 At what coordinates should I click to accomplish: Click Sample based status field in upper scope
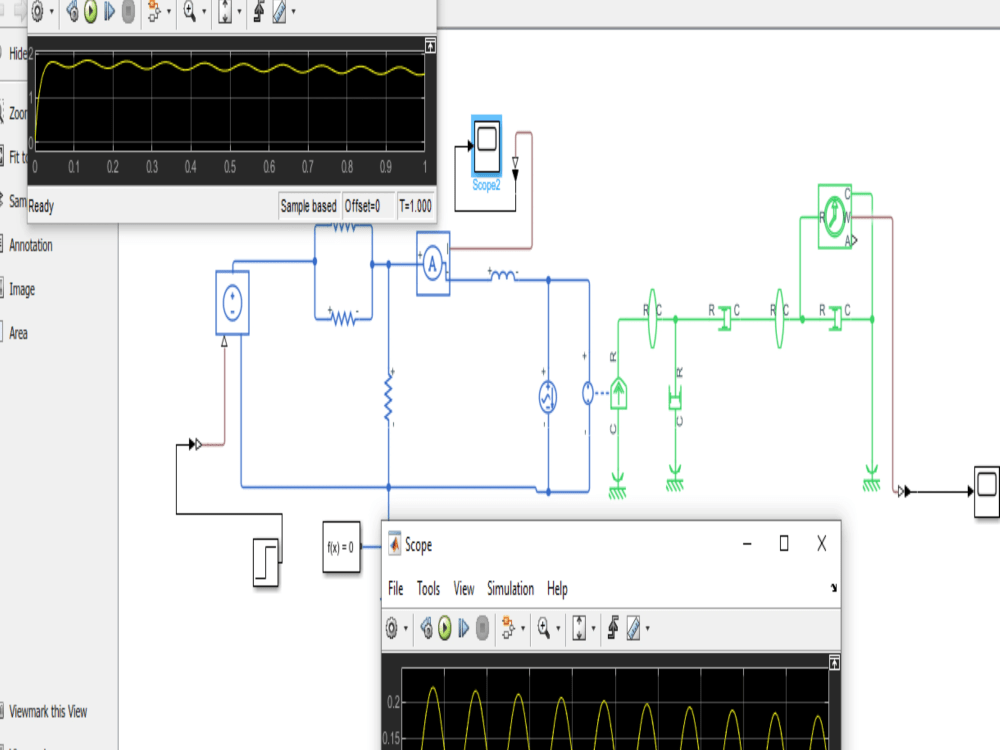(309, 206)
